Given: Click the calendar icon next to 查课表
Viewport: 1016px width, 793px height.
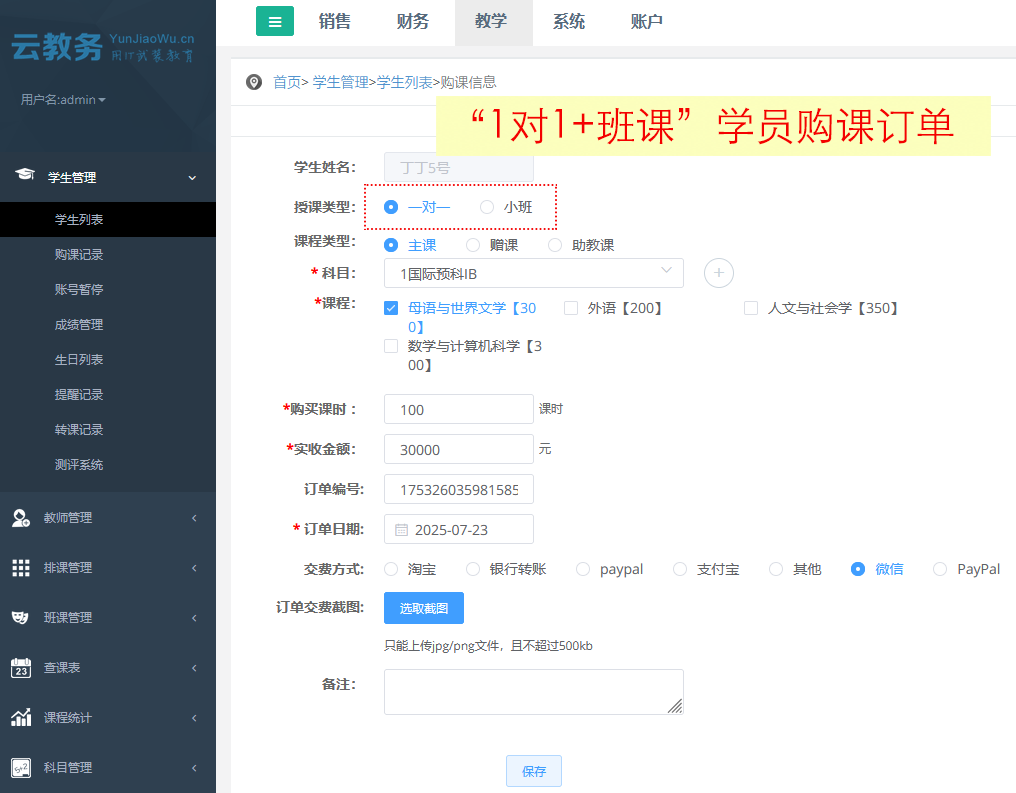Looking at the screenshot, I should coord(21,667).
